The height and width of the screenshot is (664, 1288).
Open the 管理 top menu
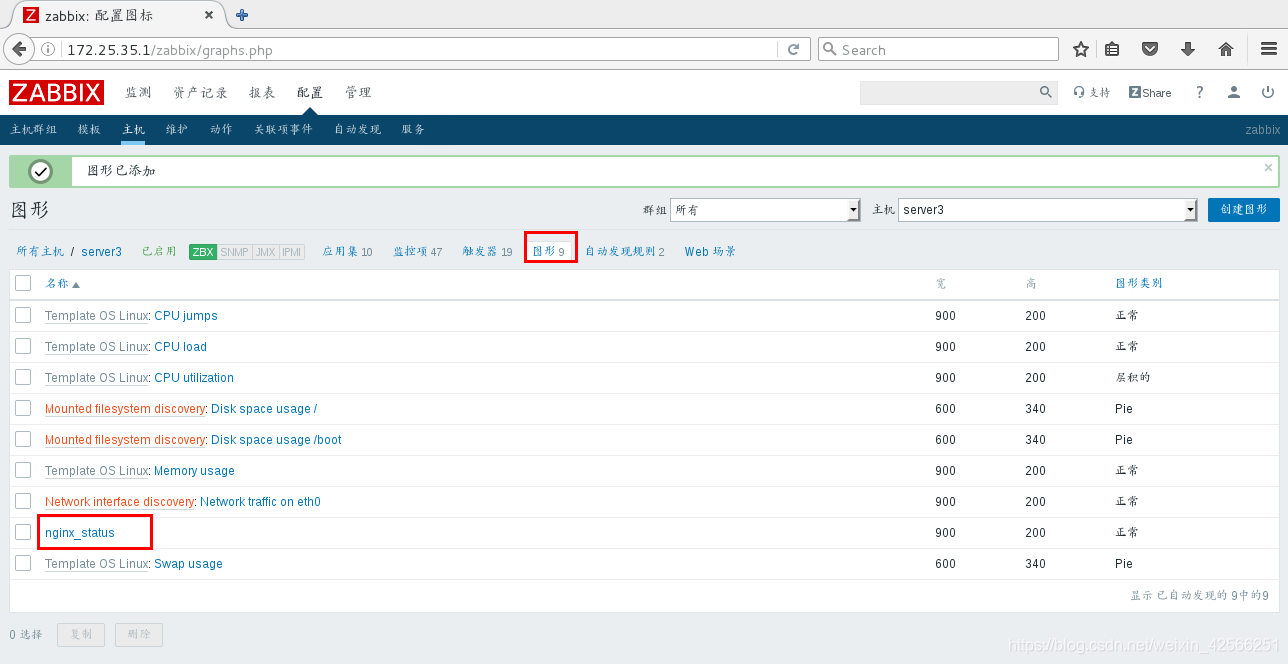pos(358,93)
